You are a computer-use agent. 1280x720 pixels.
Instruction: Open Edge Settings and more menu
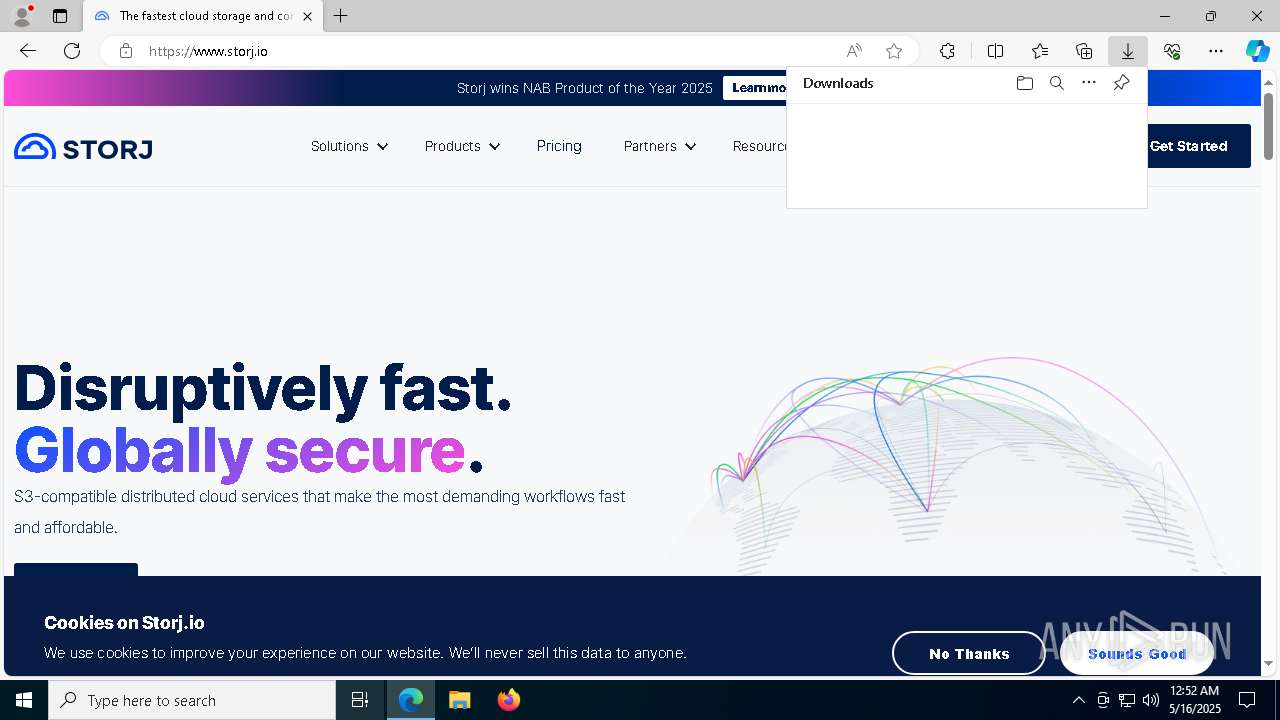pyautogui.click(x=1216, y=51)
